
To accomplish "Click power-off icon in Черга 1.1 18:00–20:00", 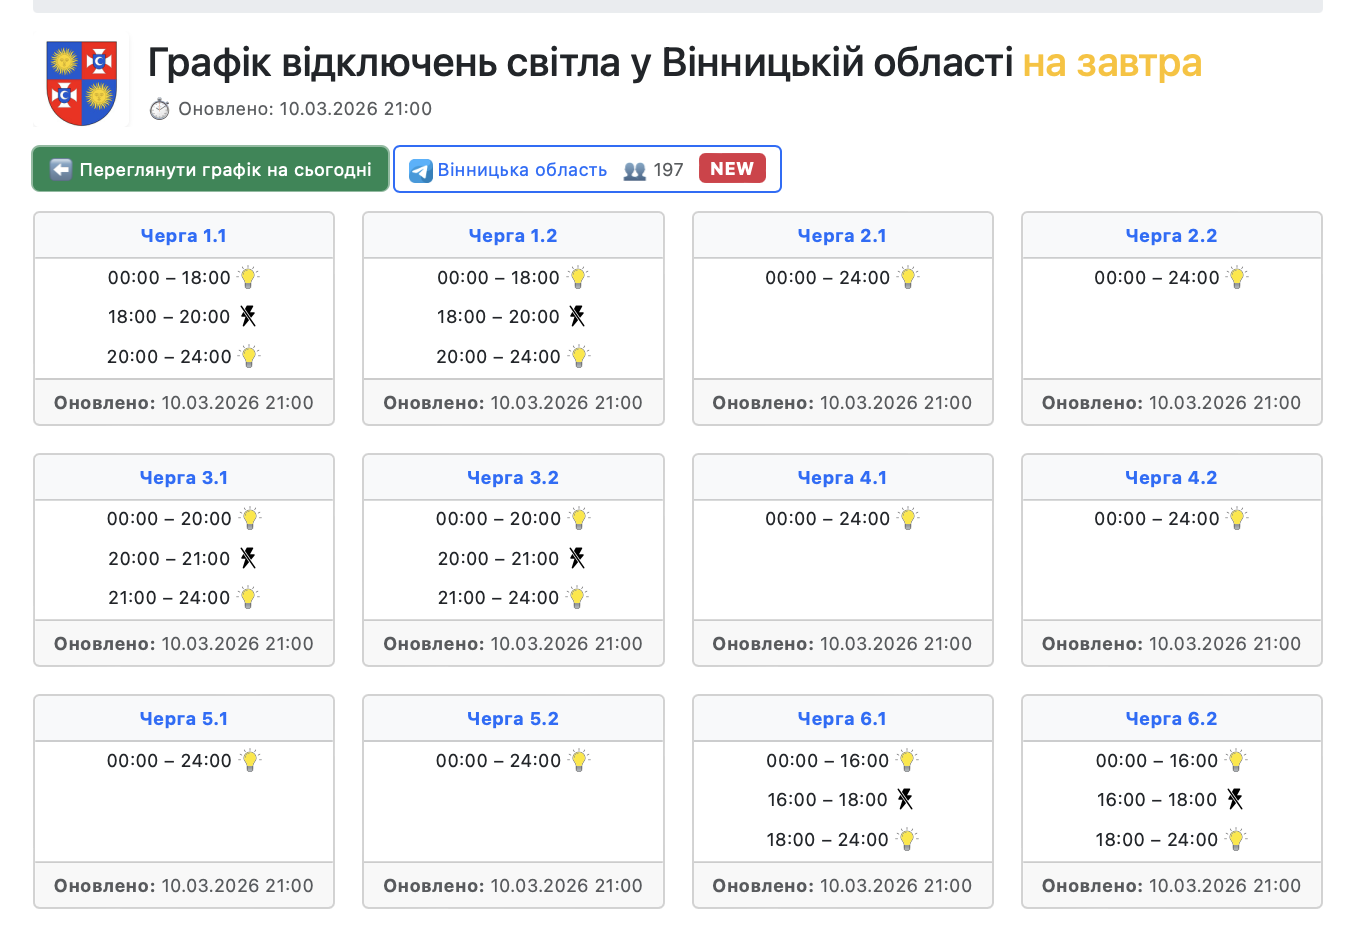I will click(x=248, y=317).
